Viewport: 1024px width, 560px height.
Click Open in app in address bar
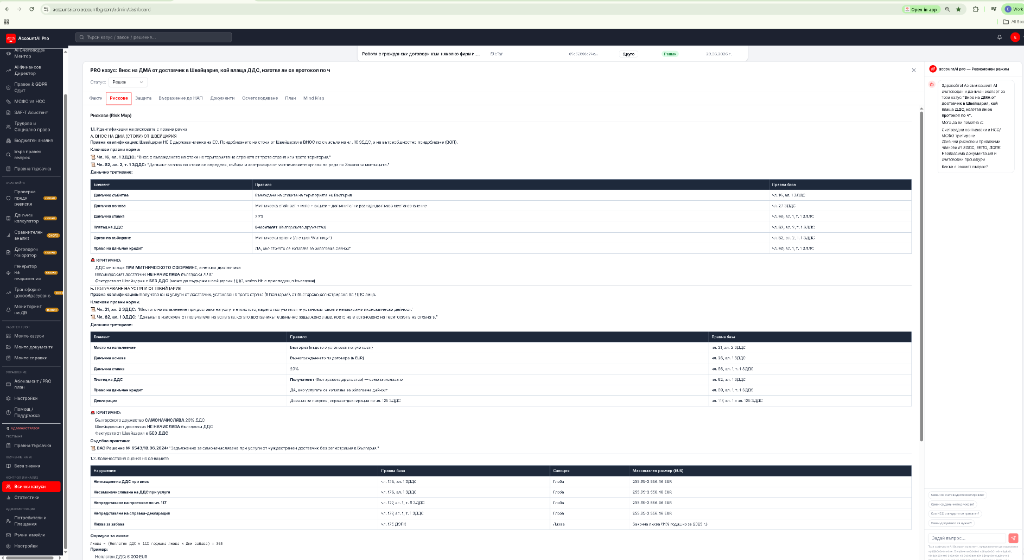tap(921, 9)
